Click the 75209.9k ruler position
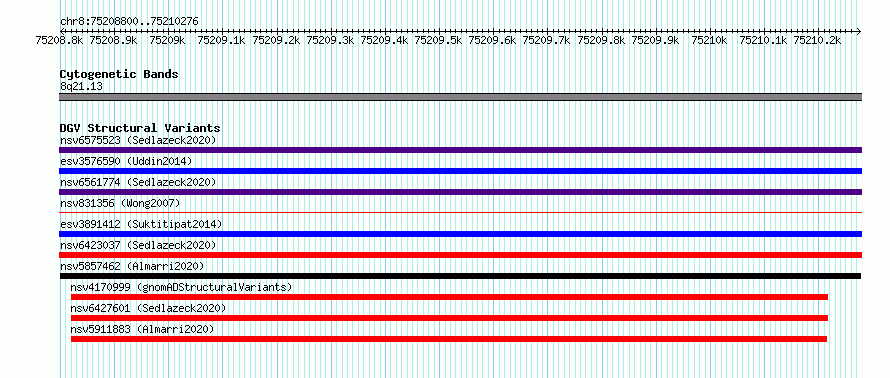Viewport: 890px width, 378px height. (x=656, y=40)
